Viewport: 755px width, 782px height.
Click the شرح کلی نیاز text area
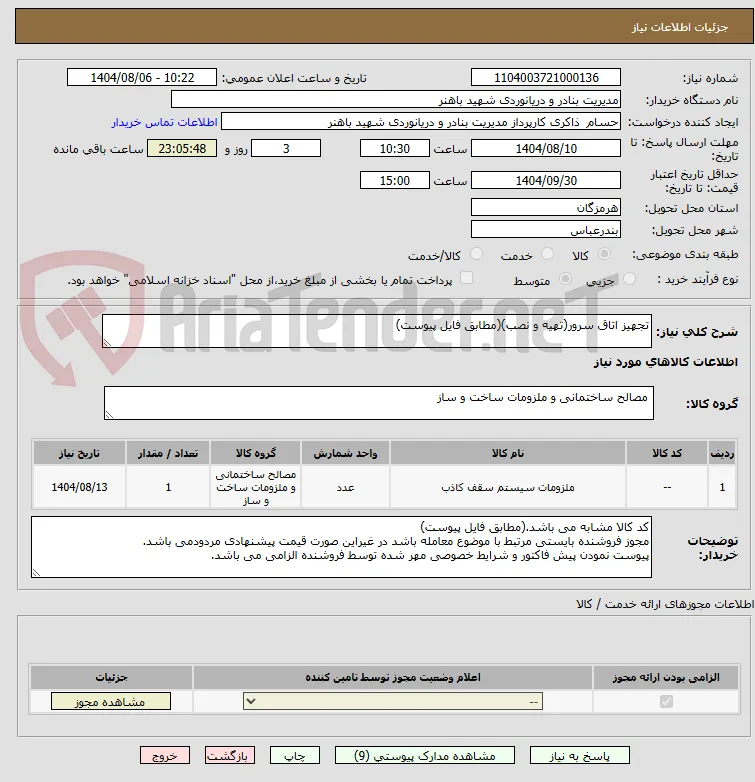pyautogui.click(x=377, y=331)
